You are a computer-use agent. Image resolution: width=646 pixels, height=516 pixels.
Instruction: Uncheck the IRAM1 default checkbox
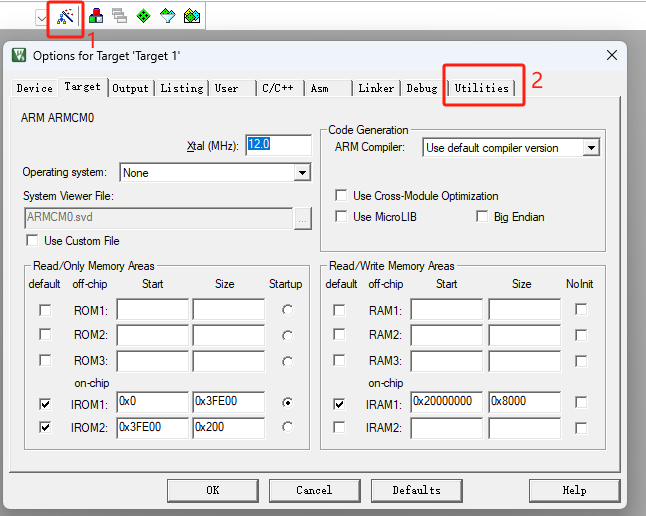click(x=339, y=404)
